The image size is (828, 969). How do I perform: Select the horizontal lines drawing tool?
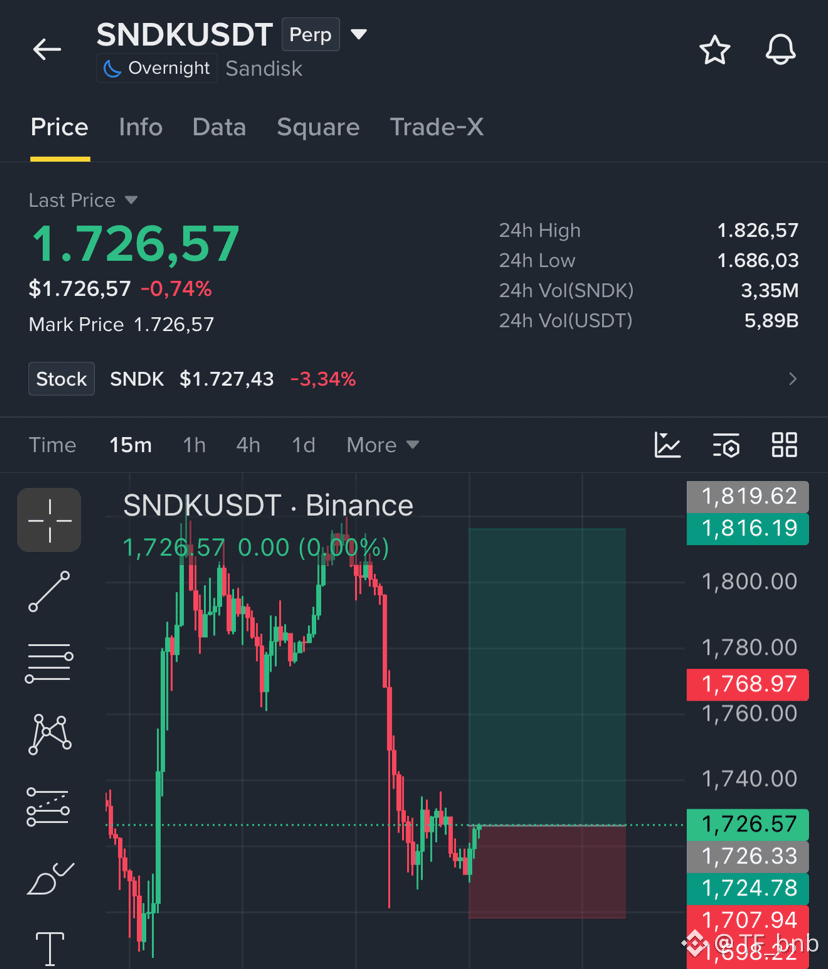pos(49,662)
